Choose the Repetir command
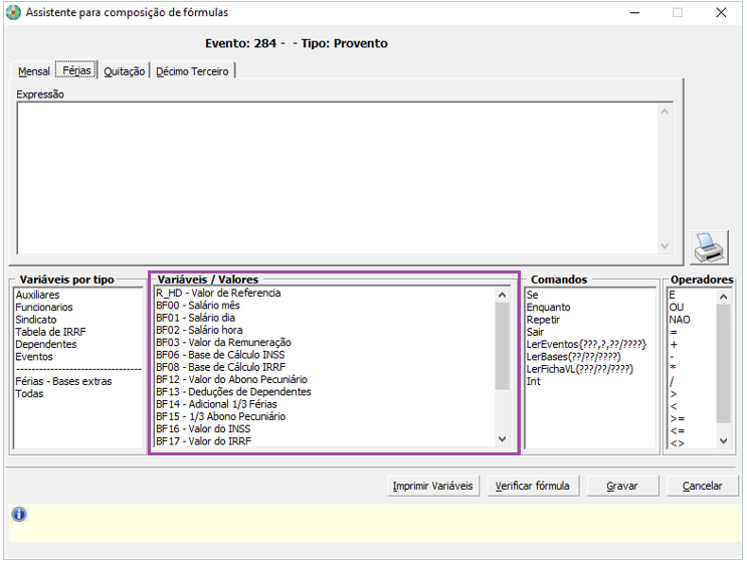Viewport: 747px width, 564px height. point(543,320)
